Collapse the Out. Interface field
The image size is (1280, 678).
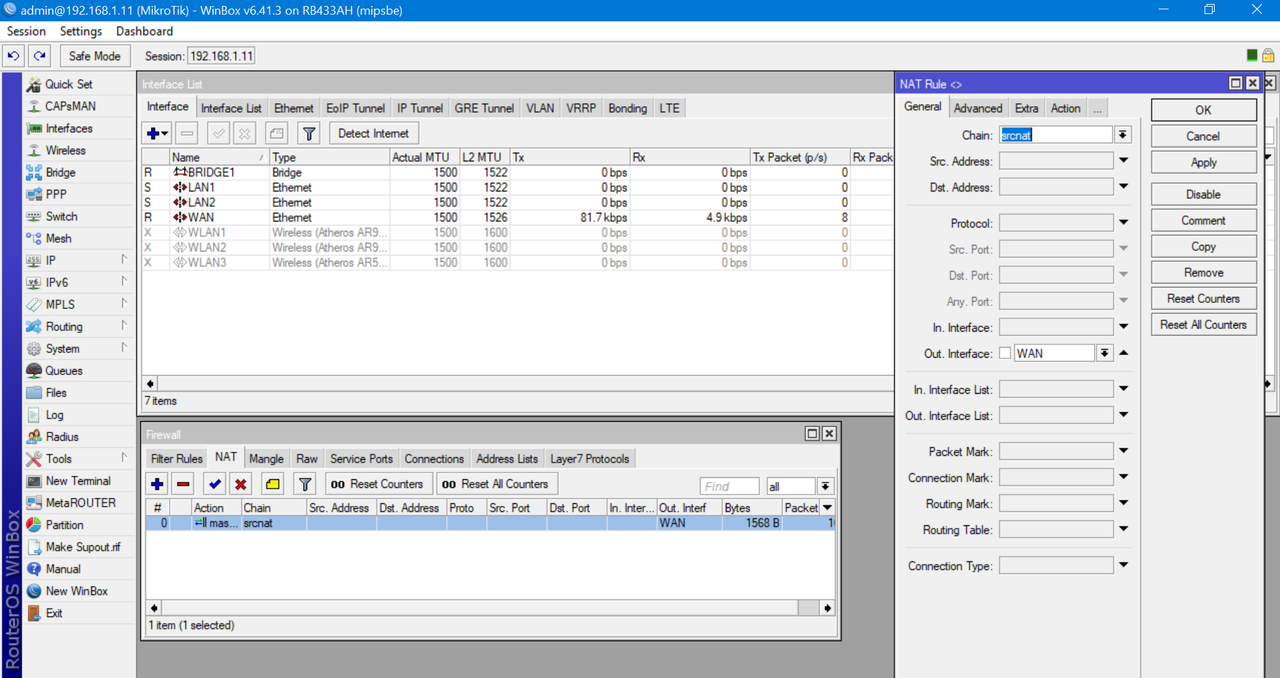[1124, 353]
